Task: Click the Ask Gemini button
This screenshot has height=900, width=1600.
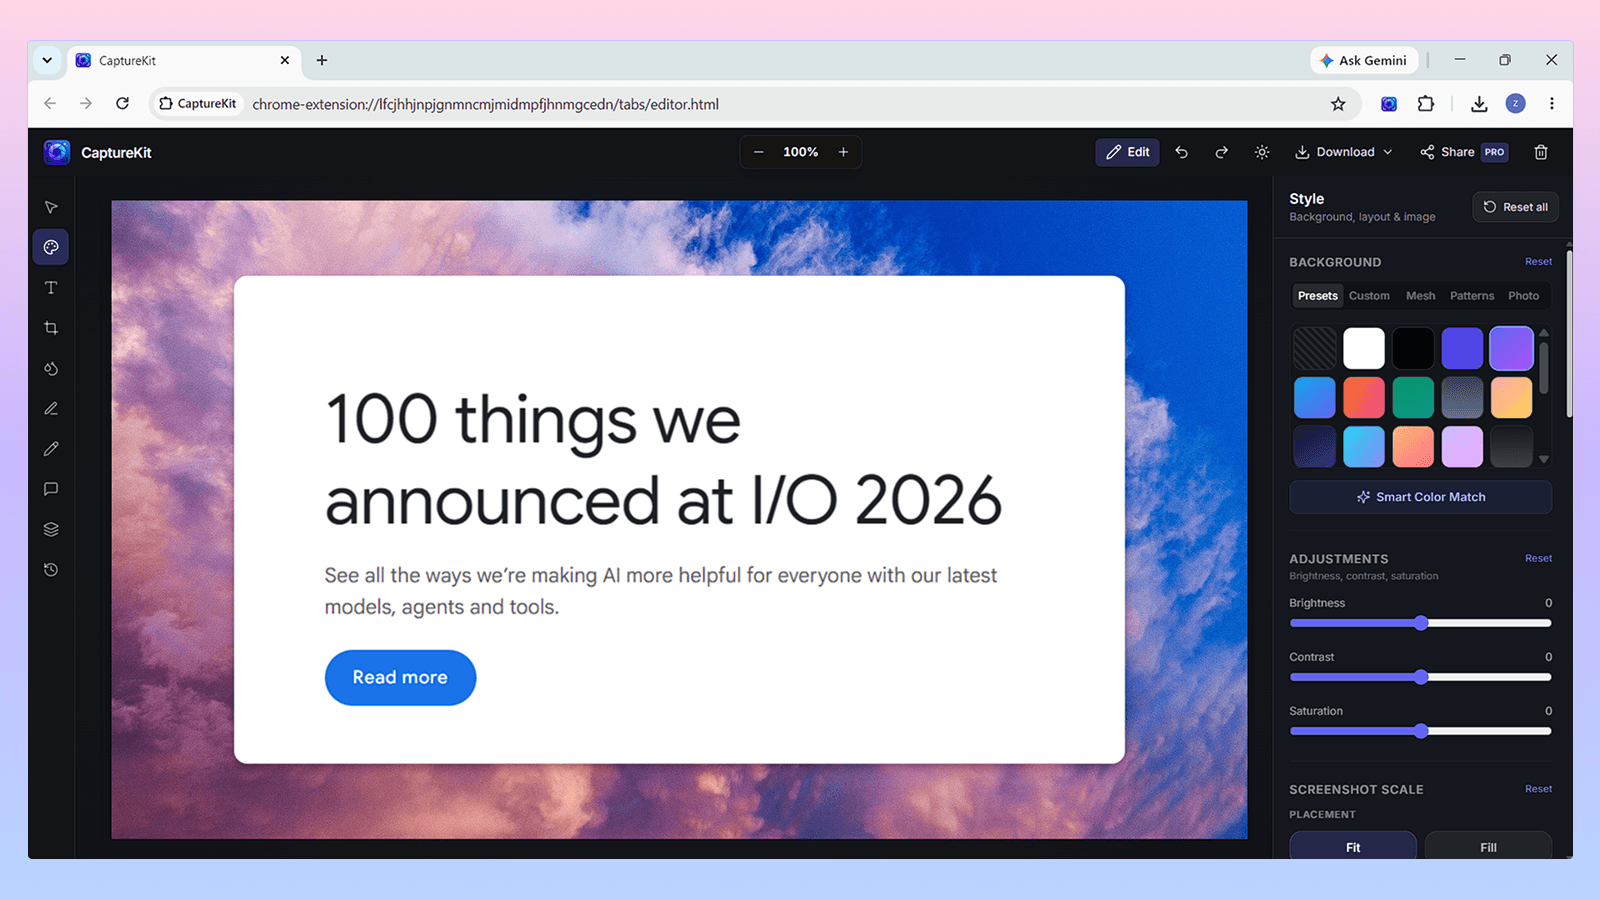Action: (x=1362, y=60)
